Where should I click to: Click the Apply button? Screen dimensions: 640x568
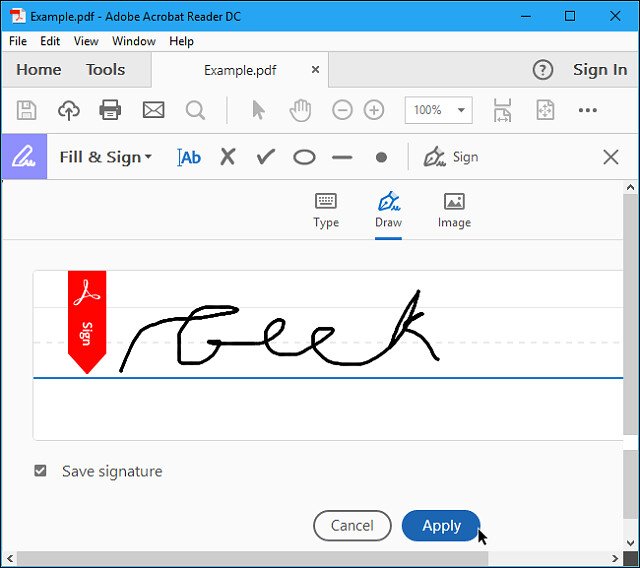(x=441, y=525)
